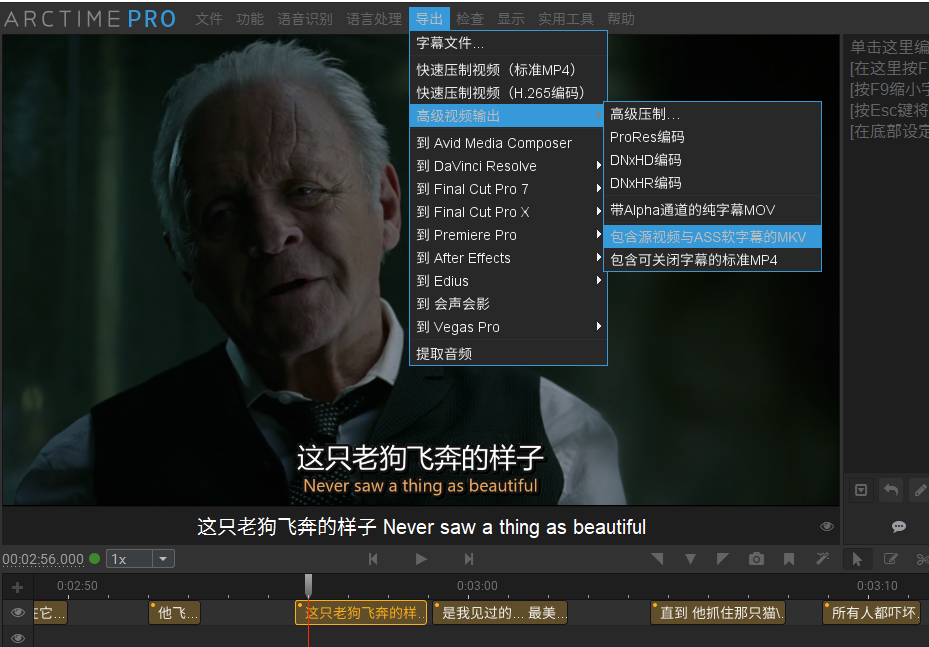This screenshot has width=929, height=647.
Task: Open the 语音识别 menu
Action: coord(305,19)
